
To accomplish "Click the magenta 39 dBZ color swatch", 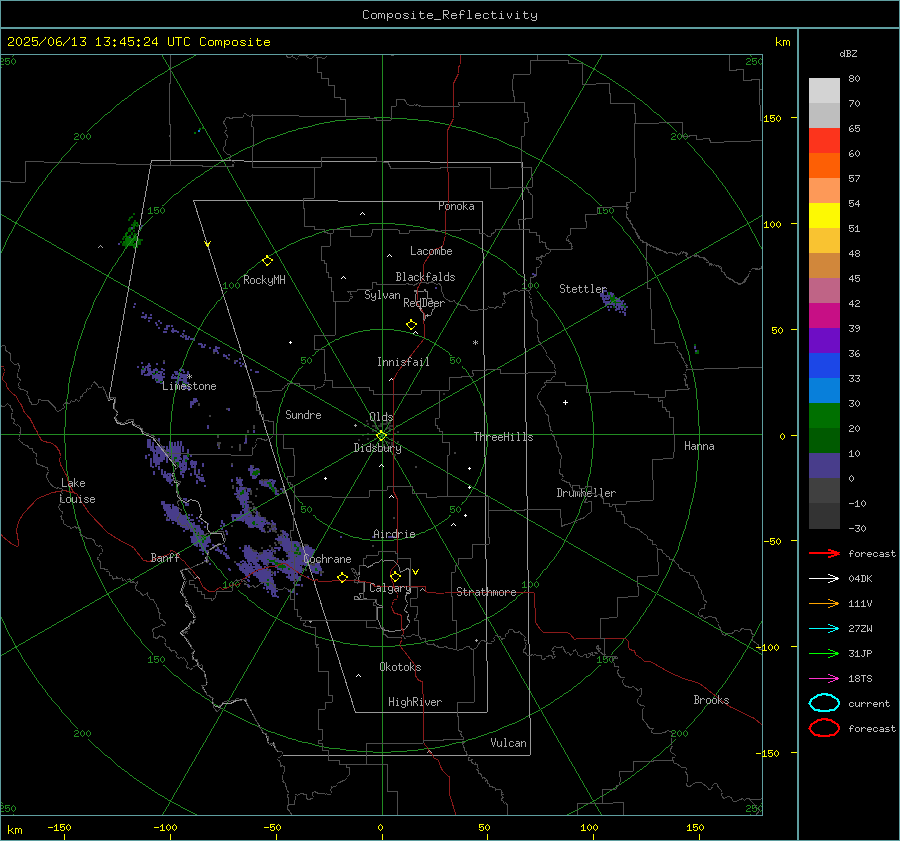I will [824, 316].
